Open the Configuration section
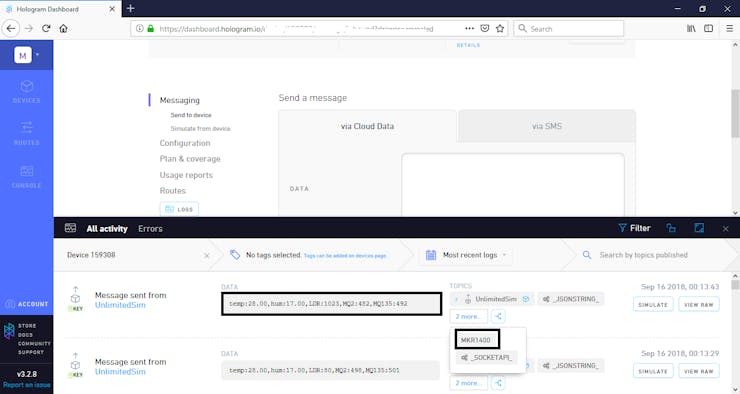The width and height of the screenshot is (740, 394). [185, 143]
